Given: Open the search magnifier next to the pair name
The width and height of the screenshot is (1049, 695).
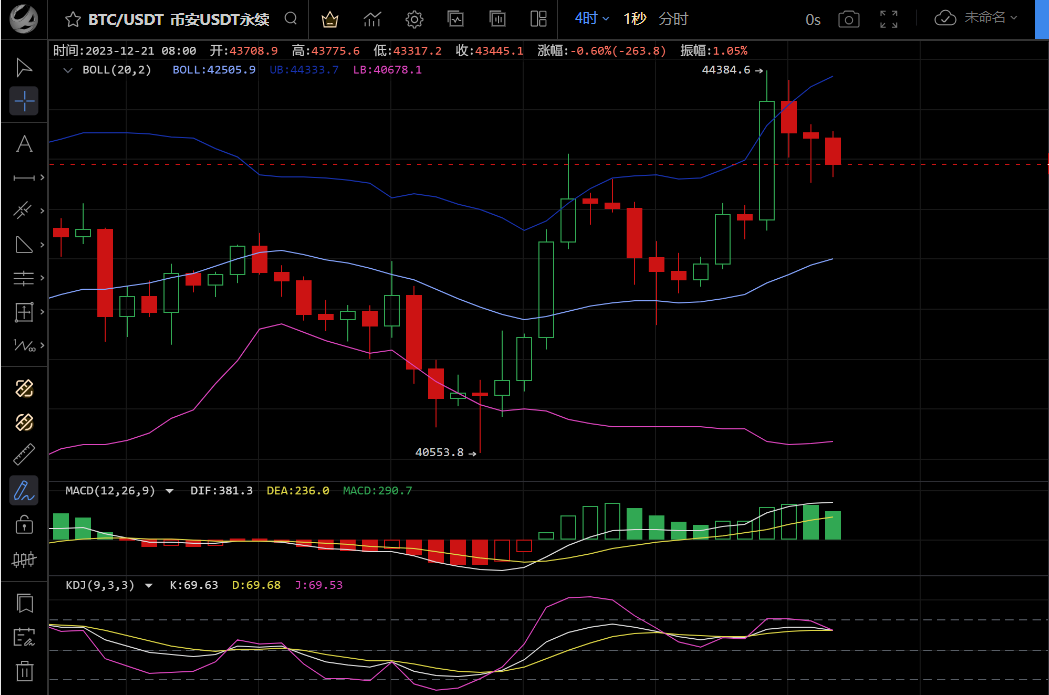Looking at the screenshot, I should [290, 19].
